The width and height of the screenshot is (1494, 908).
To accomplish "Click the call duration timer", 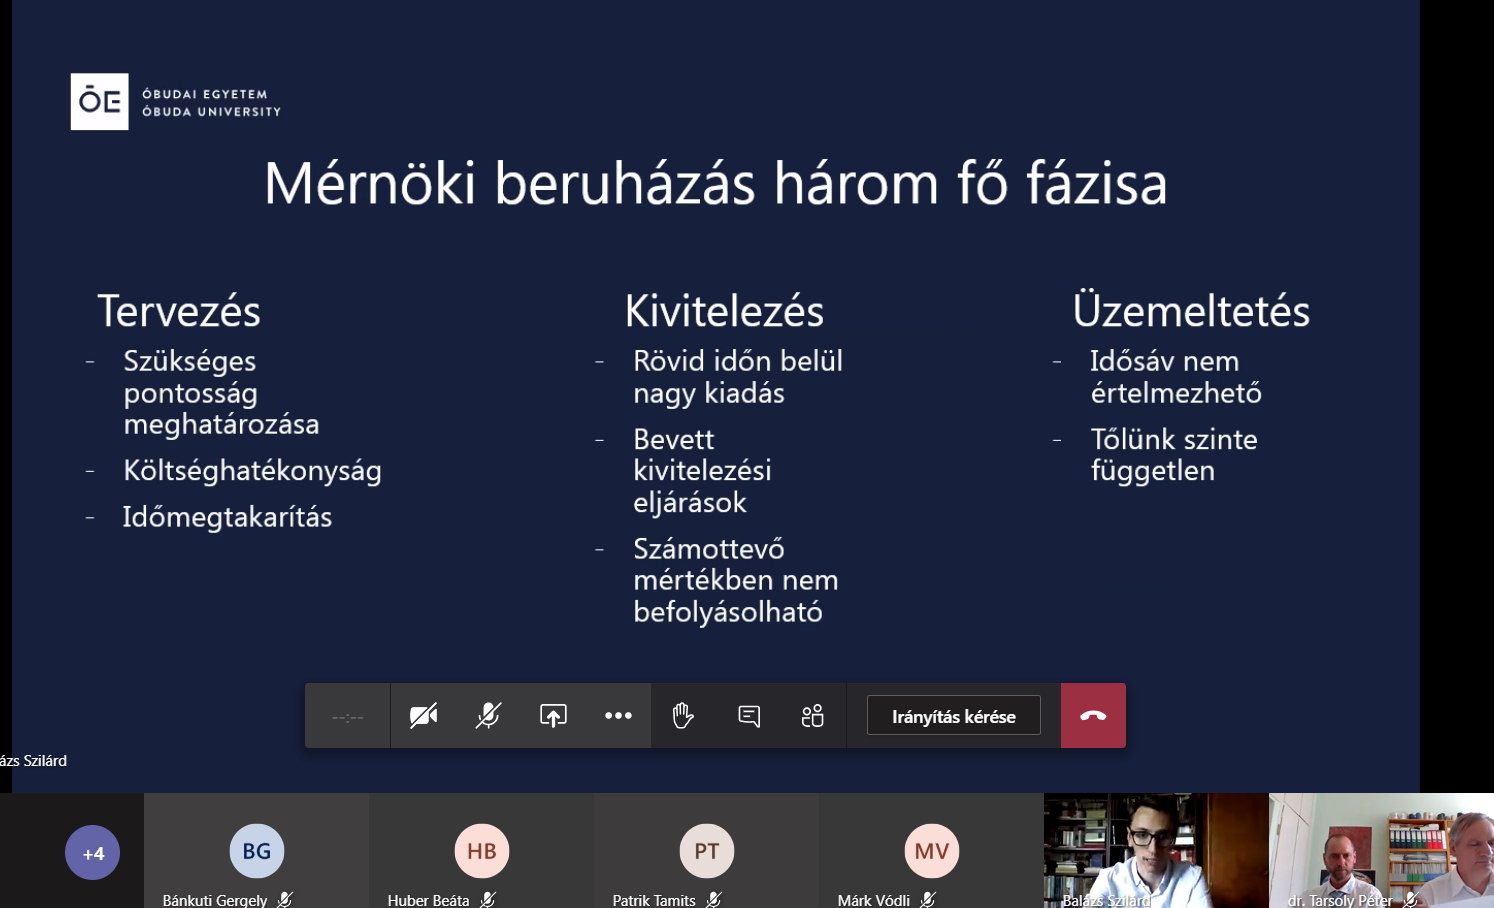I will (347, 717).
